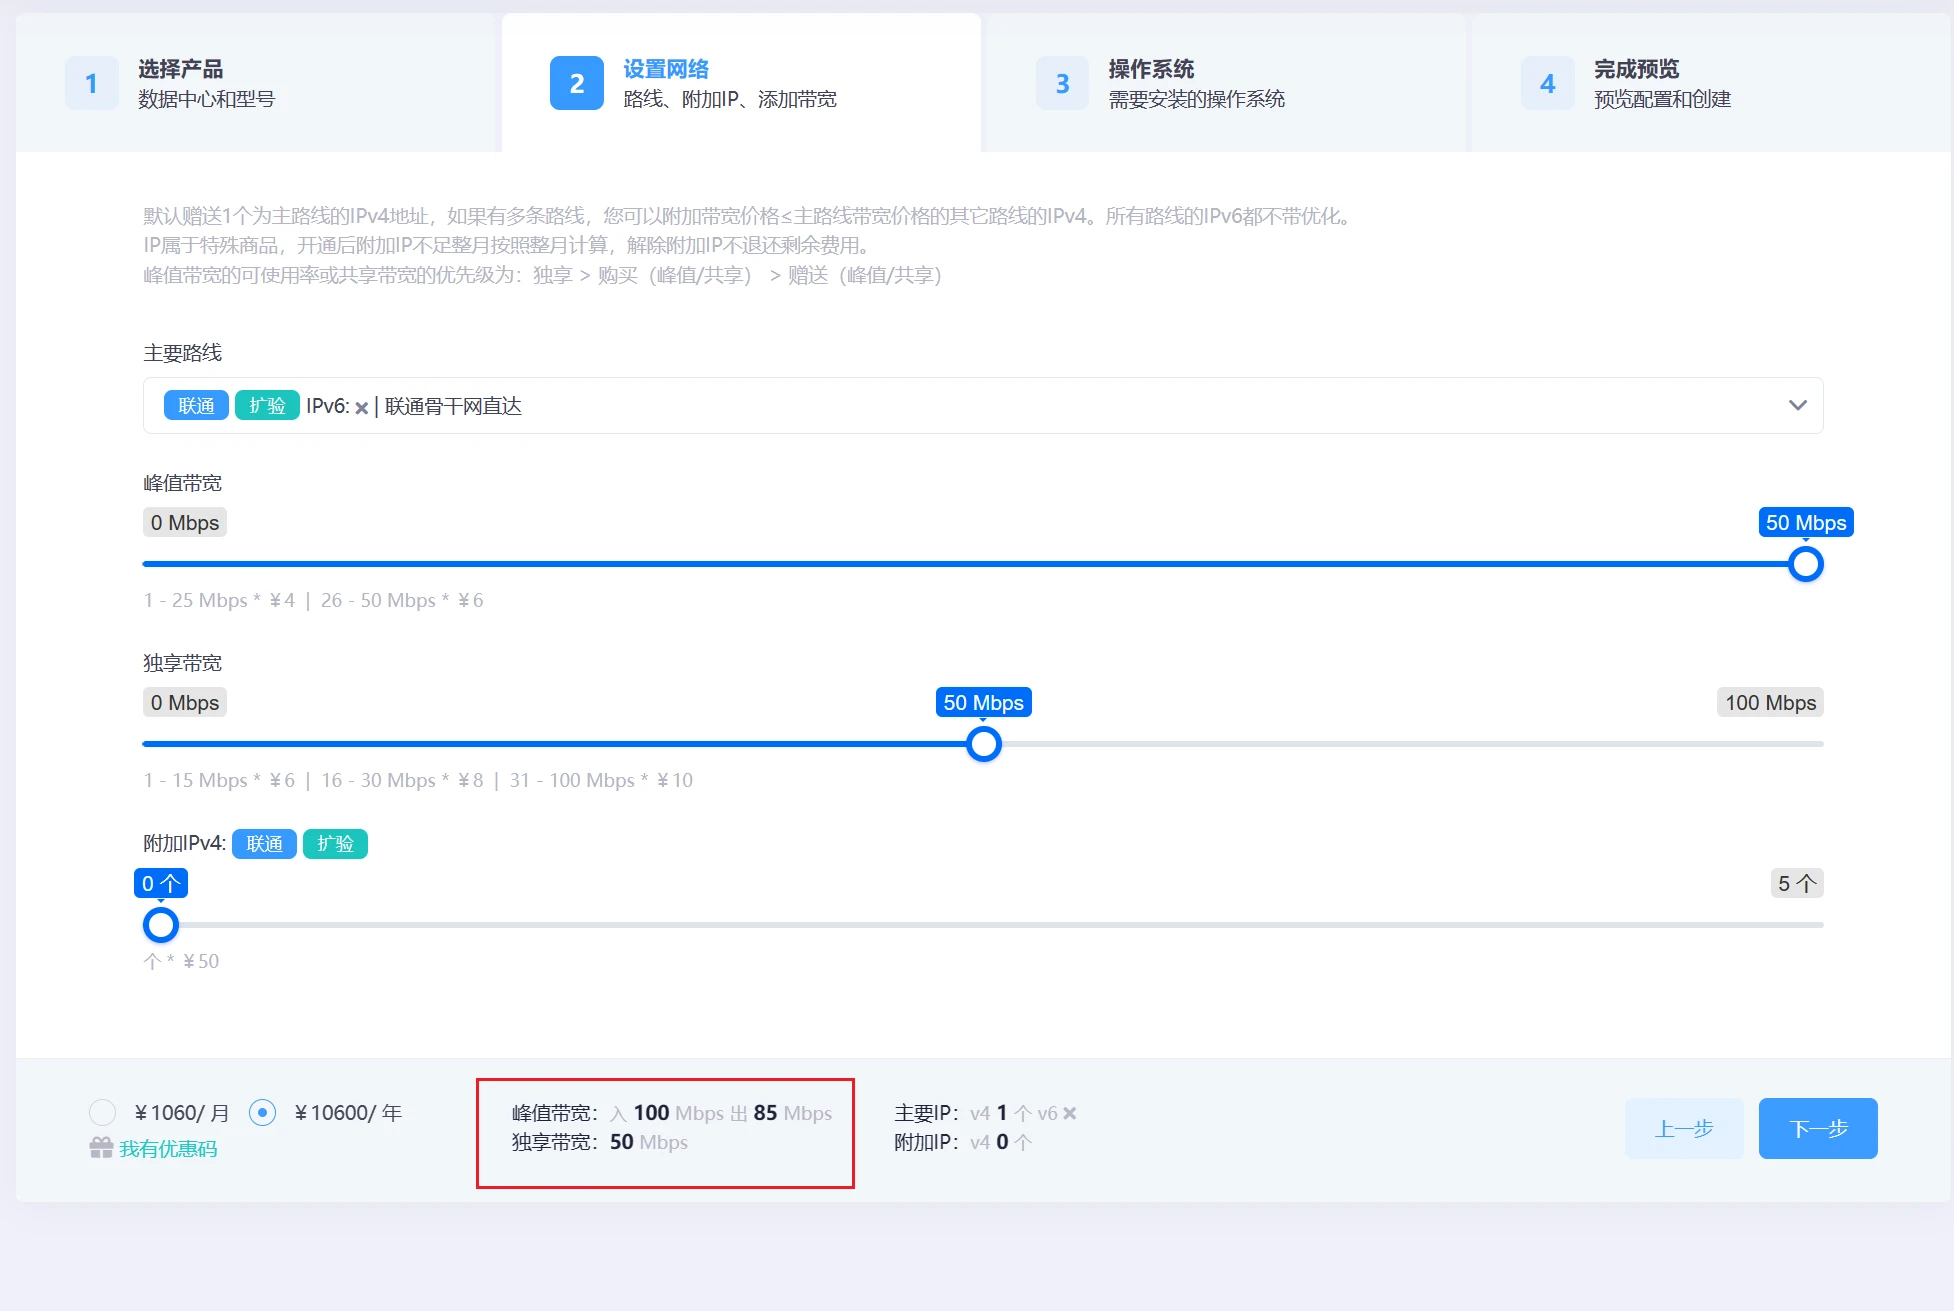Click step 1 number badge
The width and height of the screenshot is (1954, 1311).
91,83
